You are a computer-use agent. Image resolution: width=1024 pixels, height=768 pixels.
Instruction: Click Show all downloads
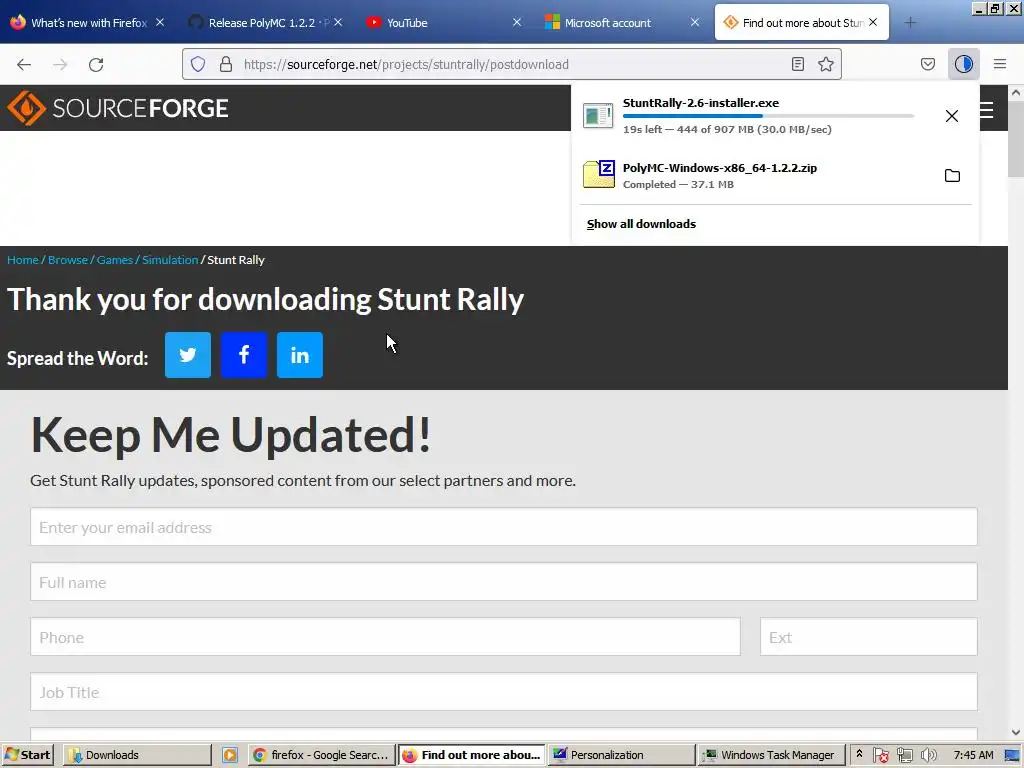[641, 224]
